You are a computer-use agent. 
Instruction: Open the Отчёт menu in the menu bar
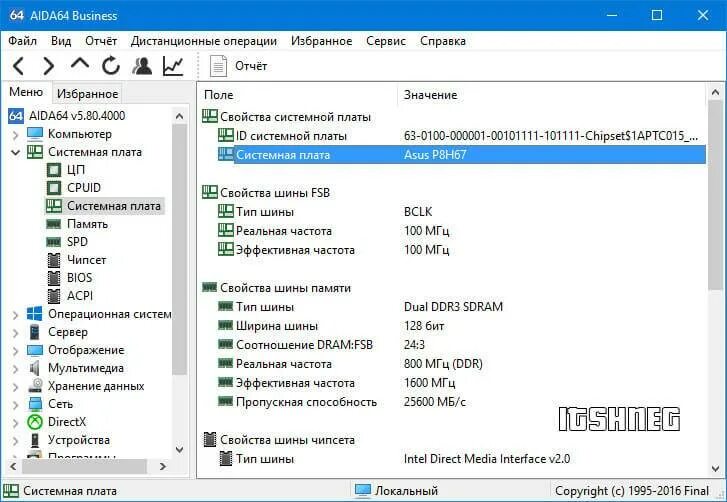tap(101, 41)
